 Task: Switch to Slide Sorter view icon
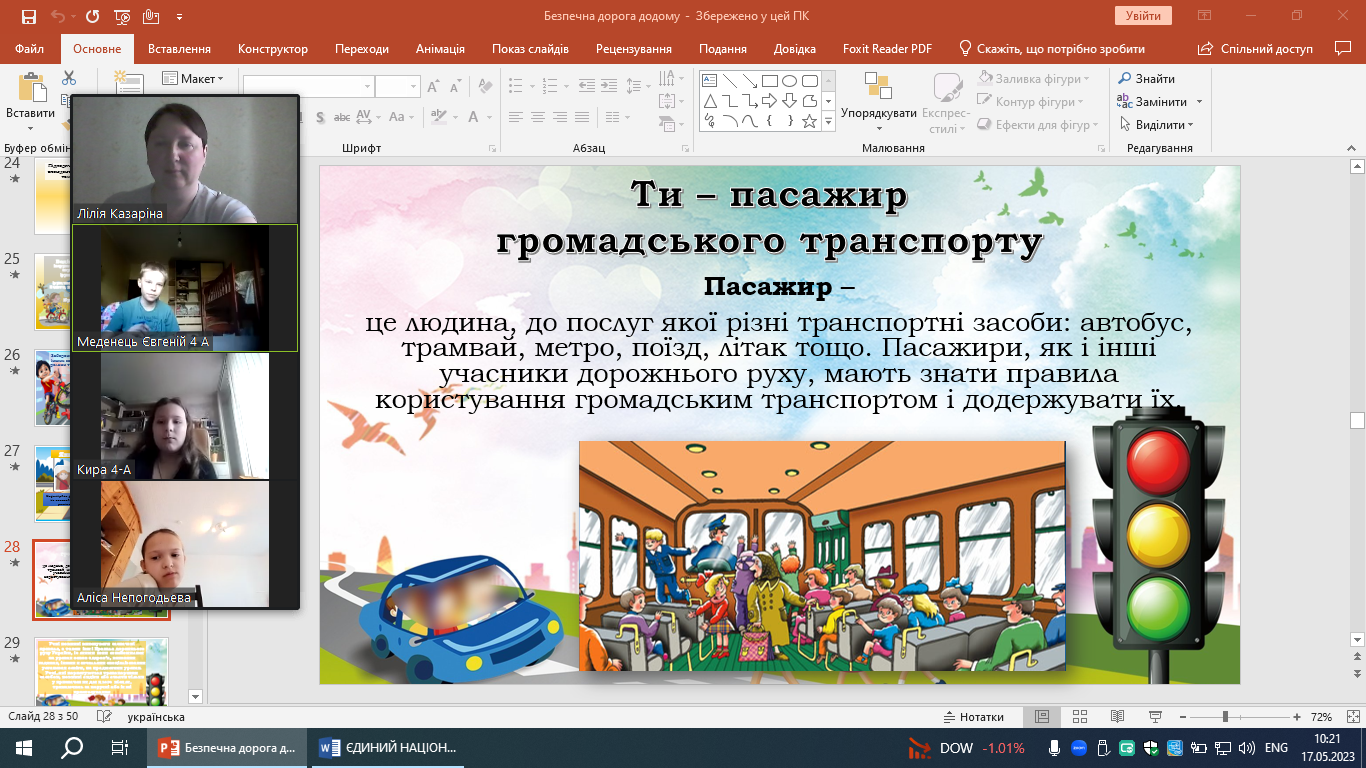click(x=1079, y=717)
